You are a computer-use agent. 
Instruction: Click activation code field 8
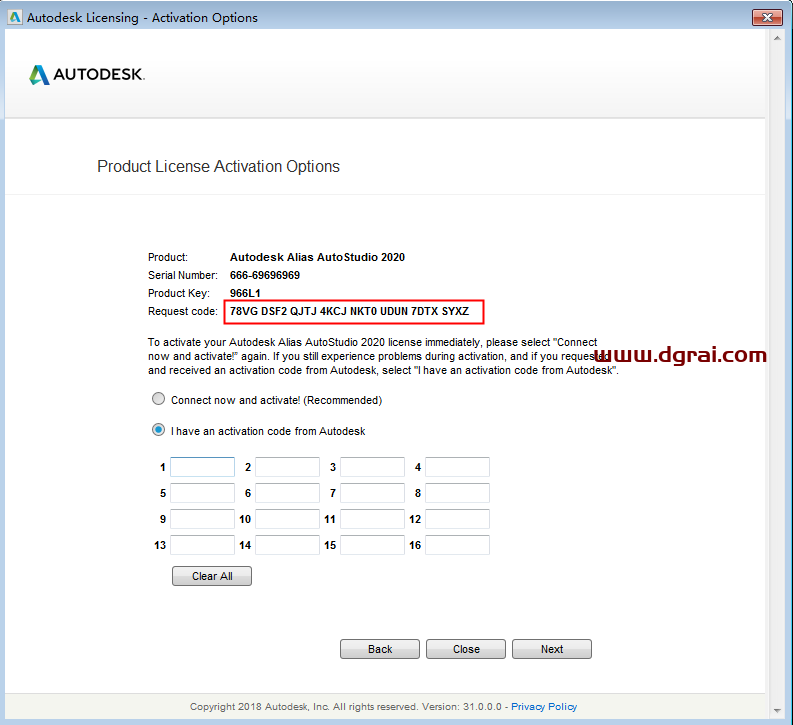457,493
